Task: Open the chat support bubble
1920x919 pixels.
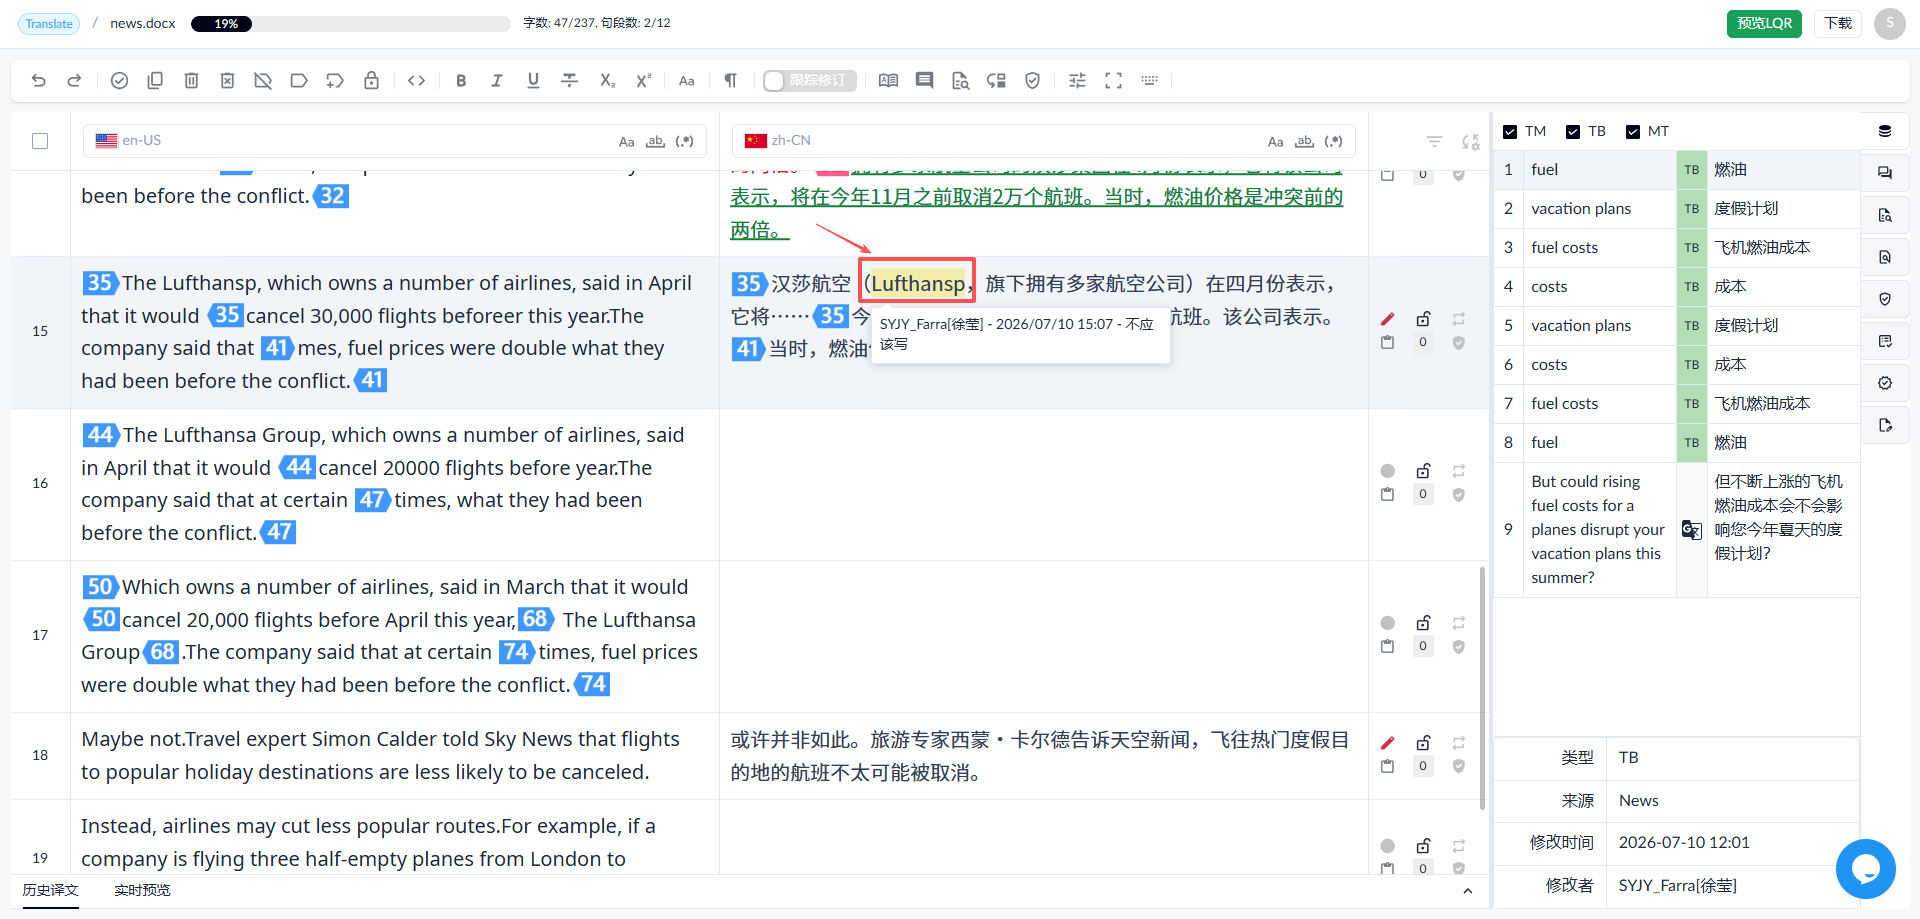Action: pyautogui.click(x=1865, y=869)
